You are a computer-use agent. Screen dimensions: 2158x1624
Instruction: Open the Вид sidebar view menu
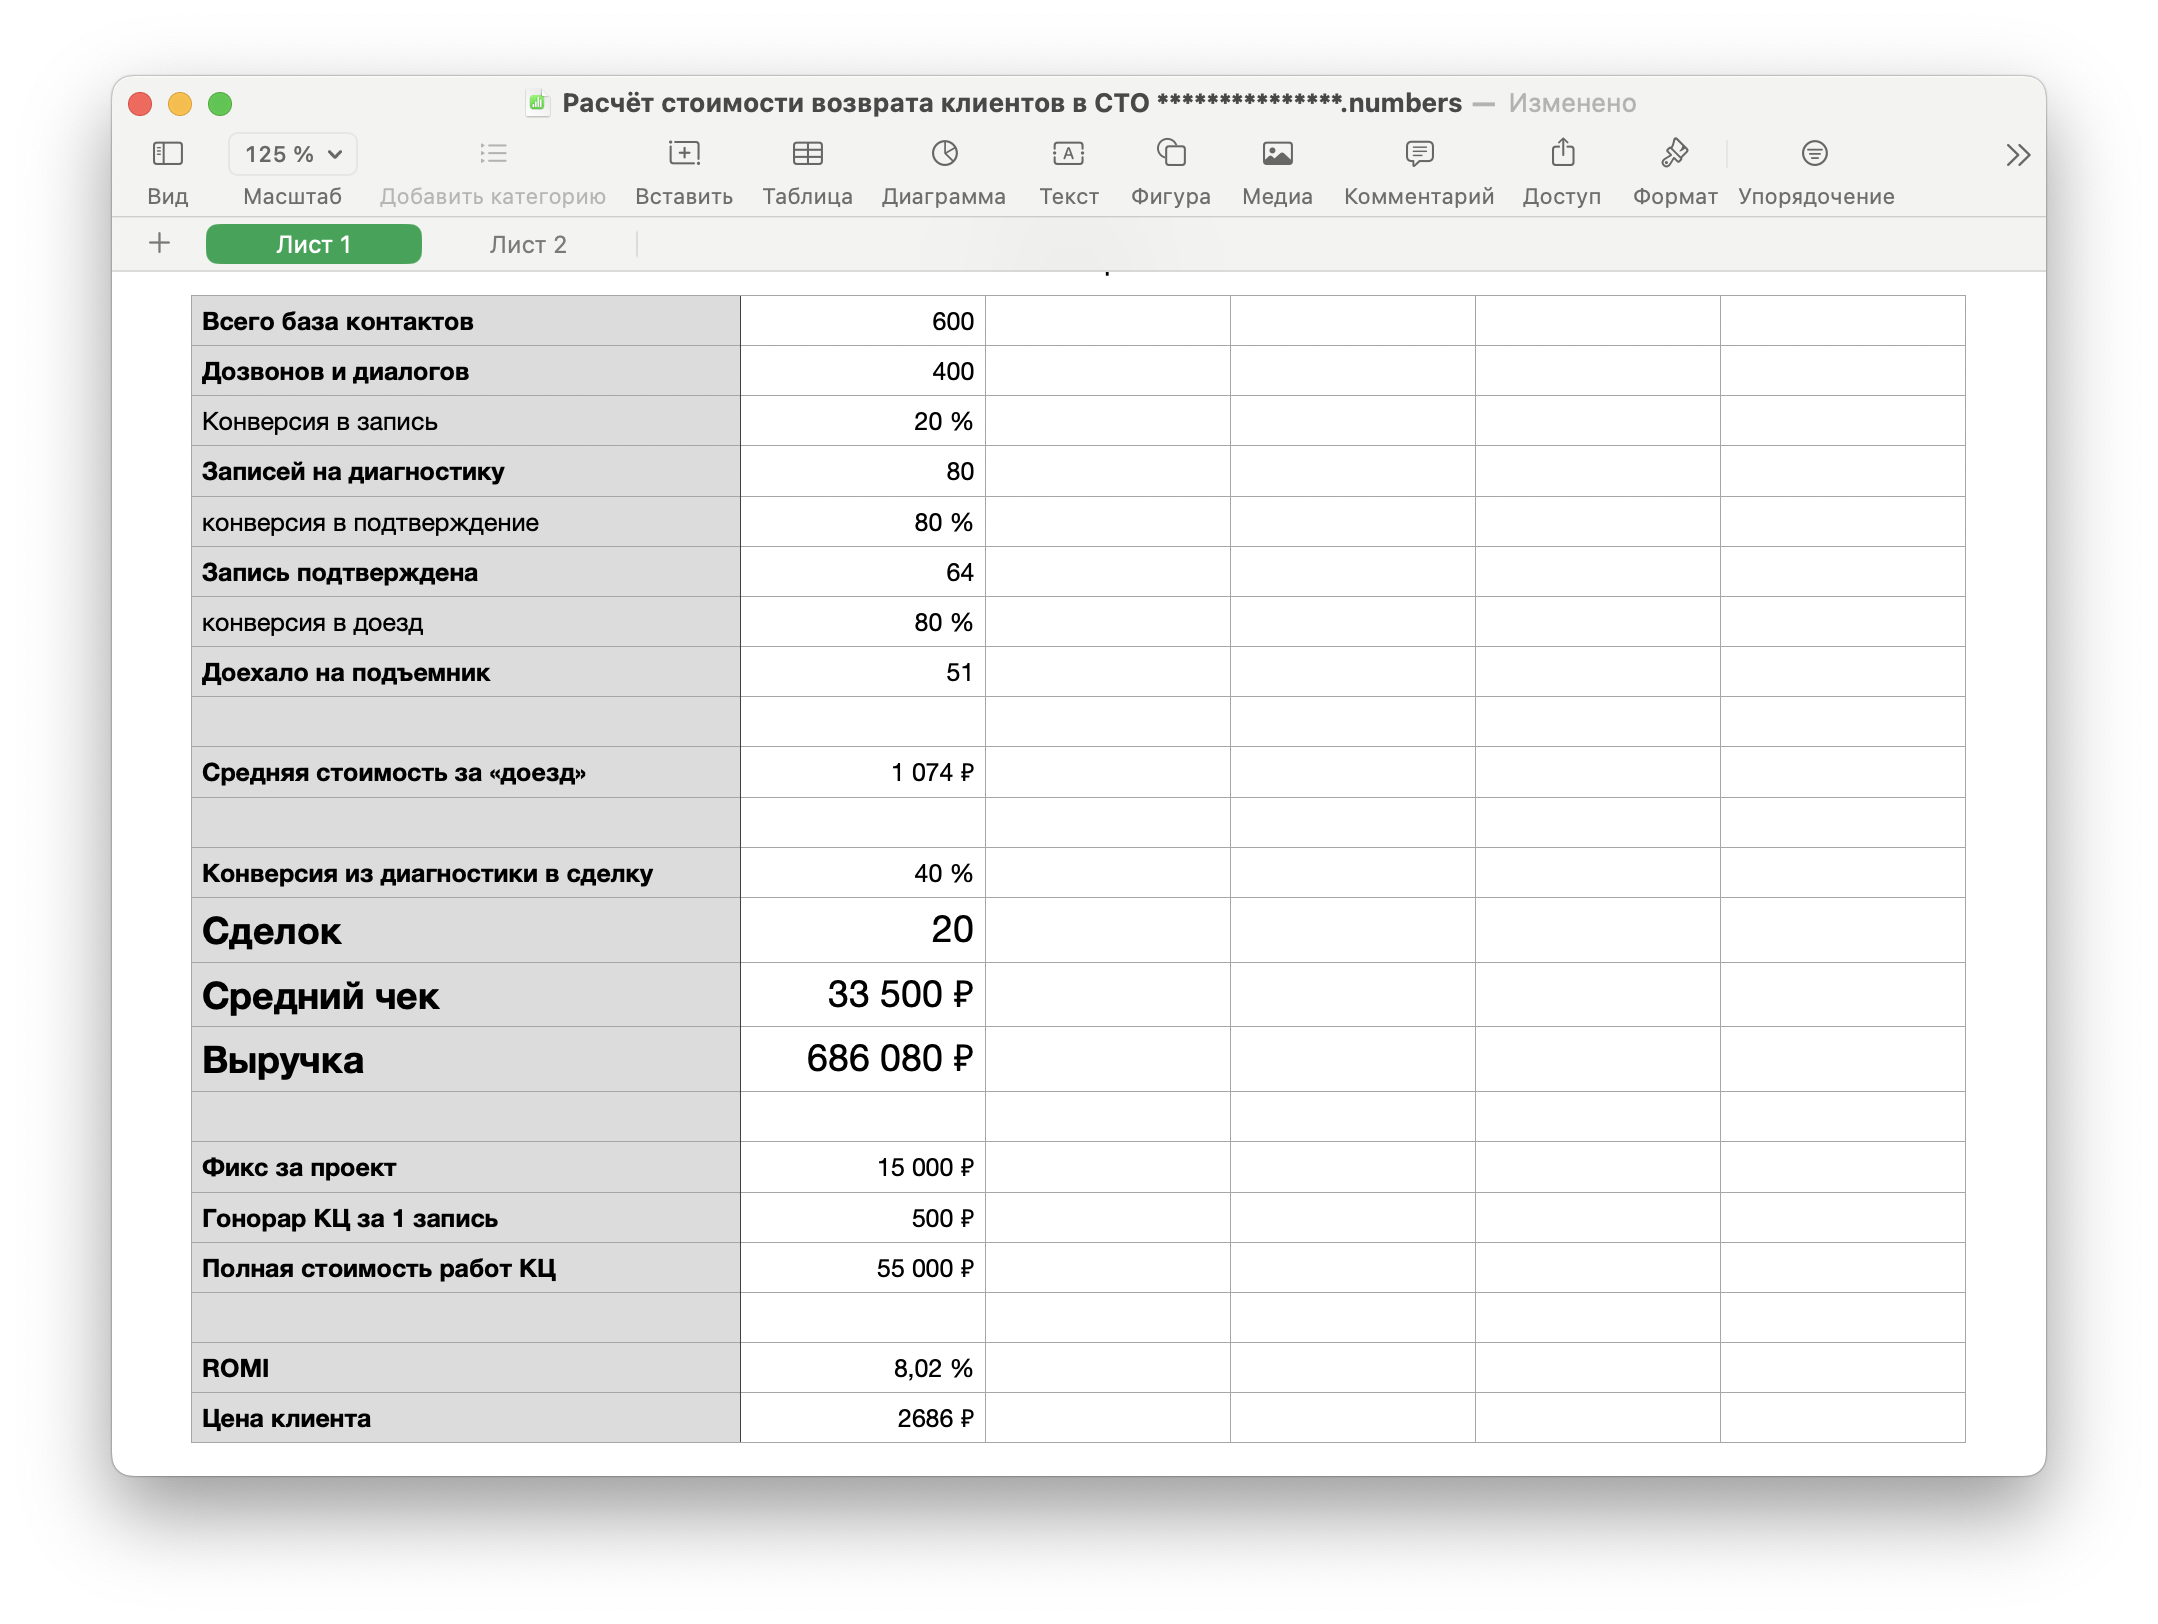click(167, 153)
